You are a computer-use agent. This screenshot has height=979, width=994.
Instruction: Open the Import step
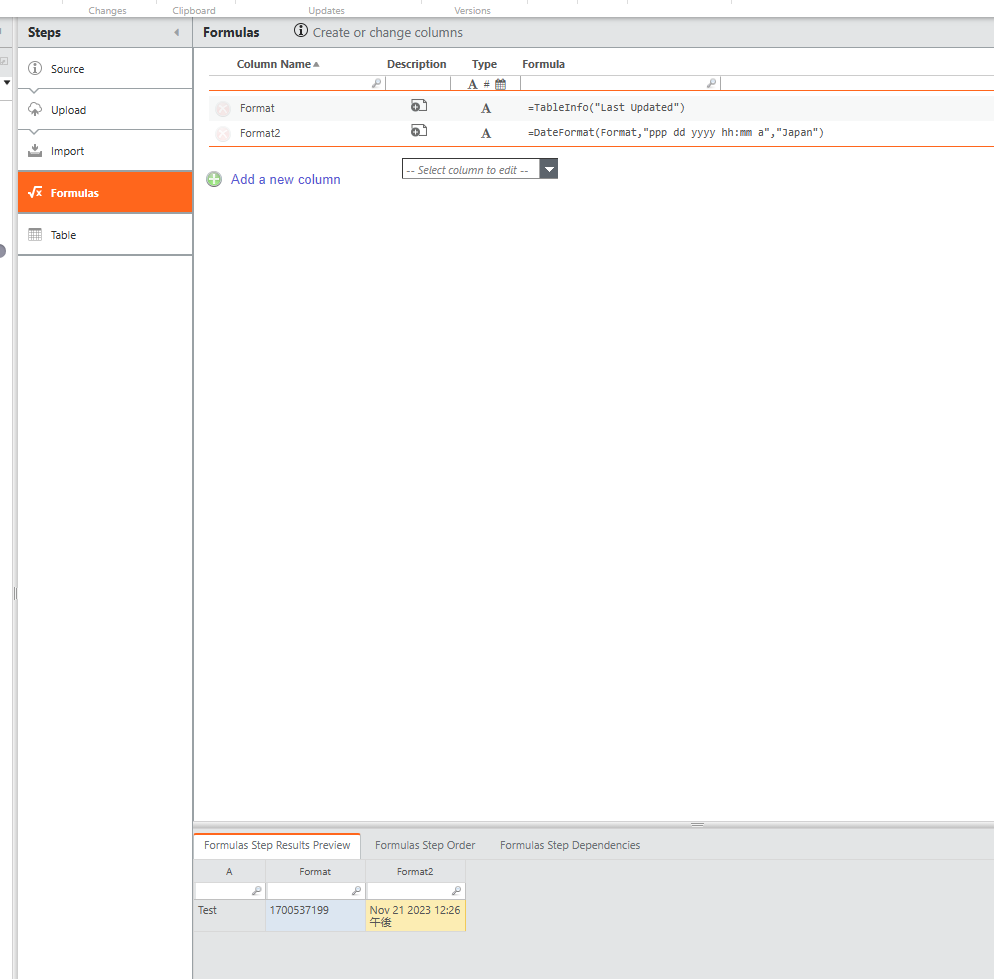[105, 151]
